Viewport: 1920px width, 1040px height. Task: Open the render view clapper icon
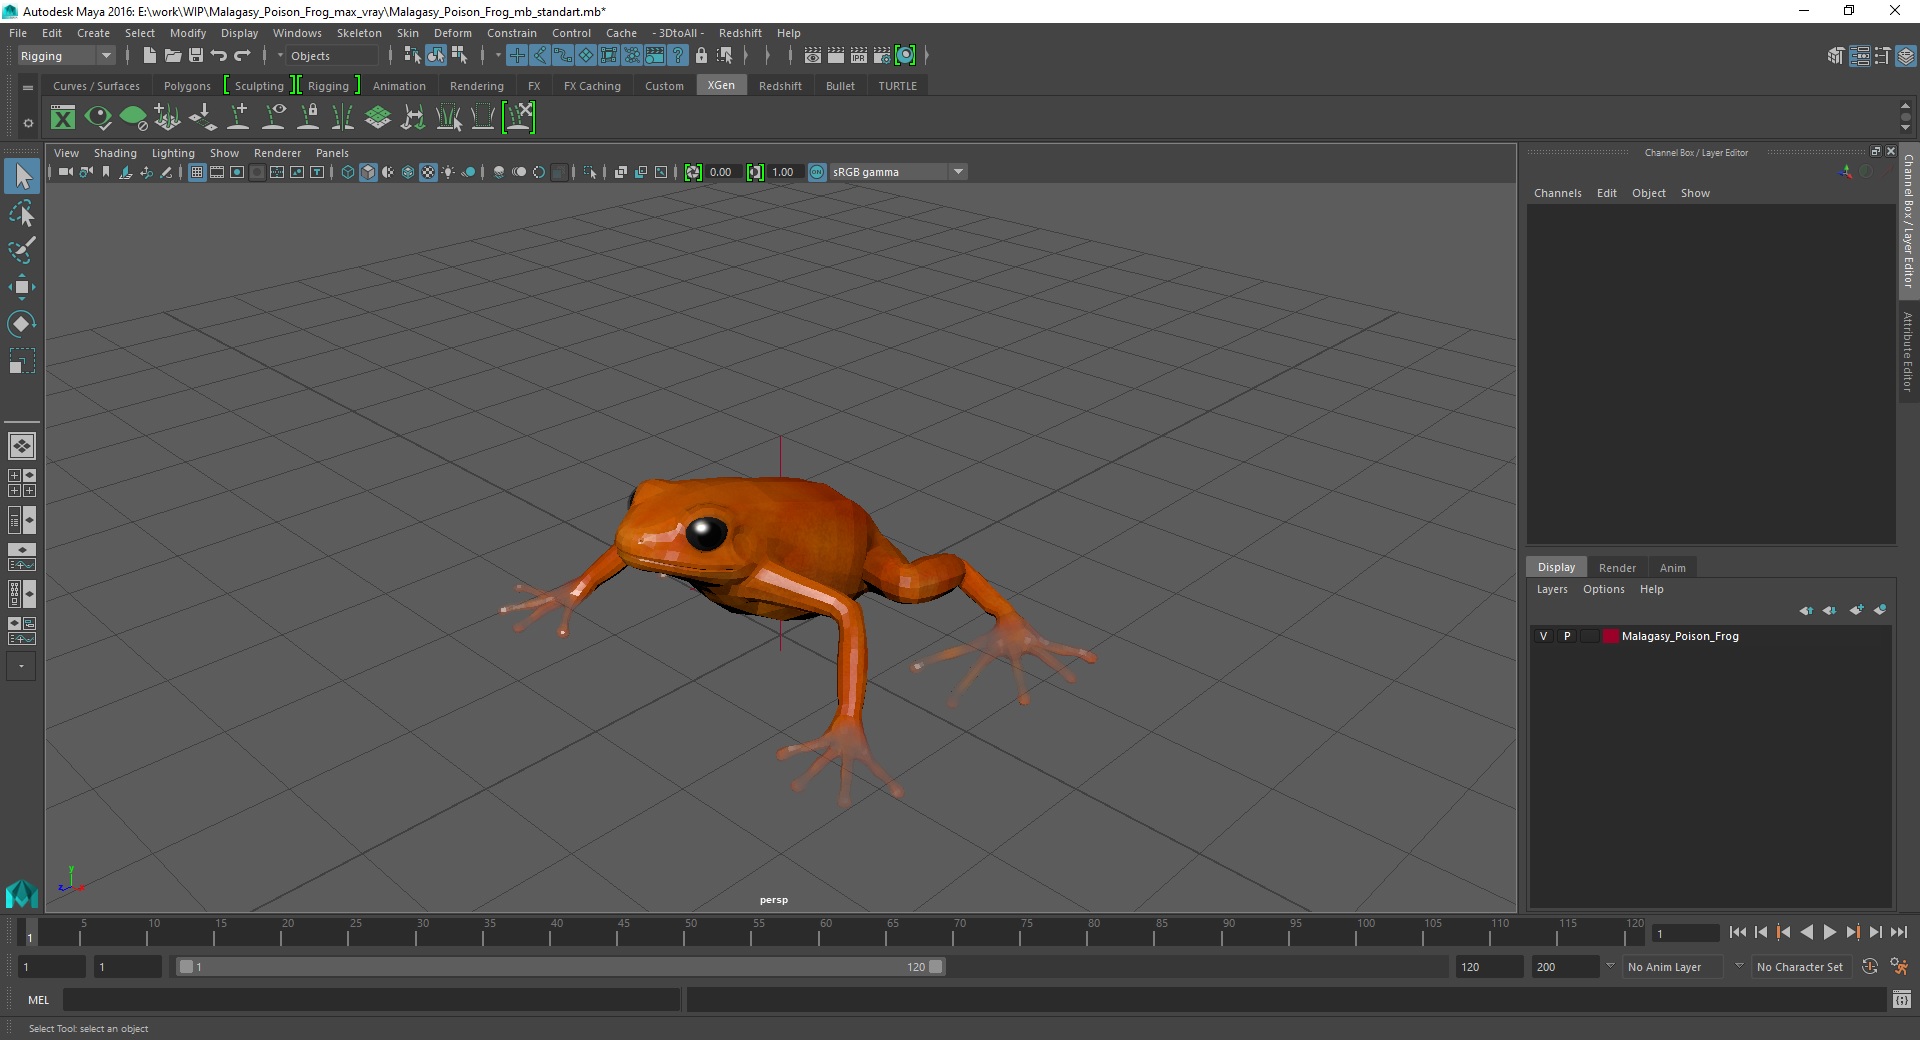(x=813, y=56)
